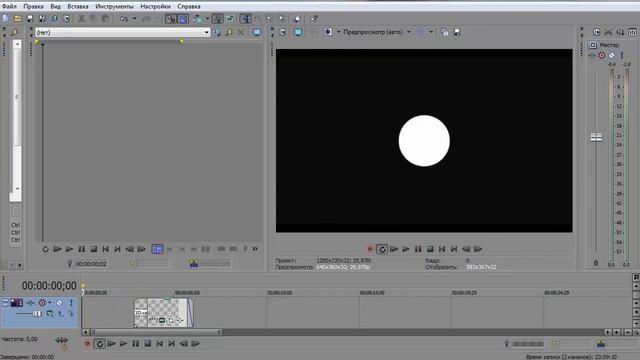The width and height of the screenshot is (640, 360).
Task: Save project with the floppy disk icon
Action: pos(30,19)
